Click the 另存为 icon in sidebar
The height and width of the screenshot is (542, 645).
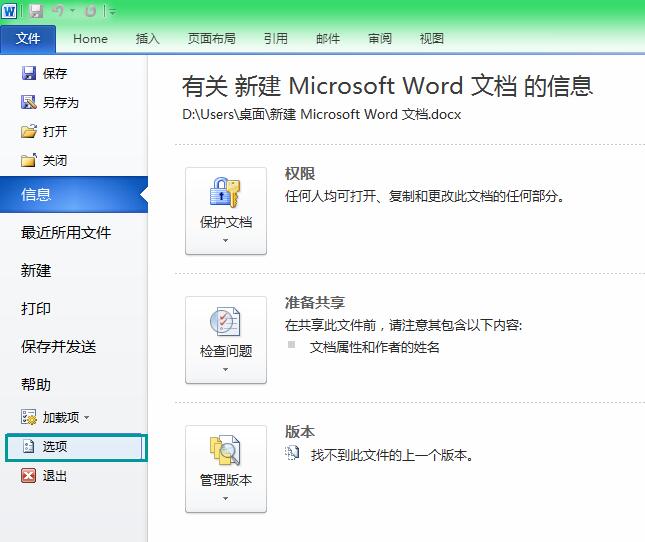pos(29,102)
